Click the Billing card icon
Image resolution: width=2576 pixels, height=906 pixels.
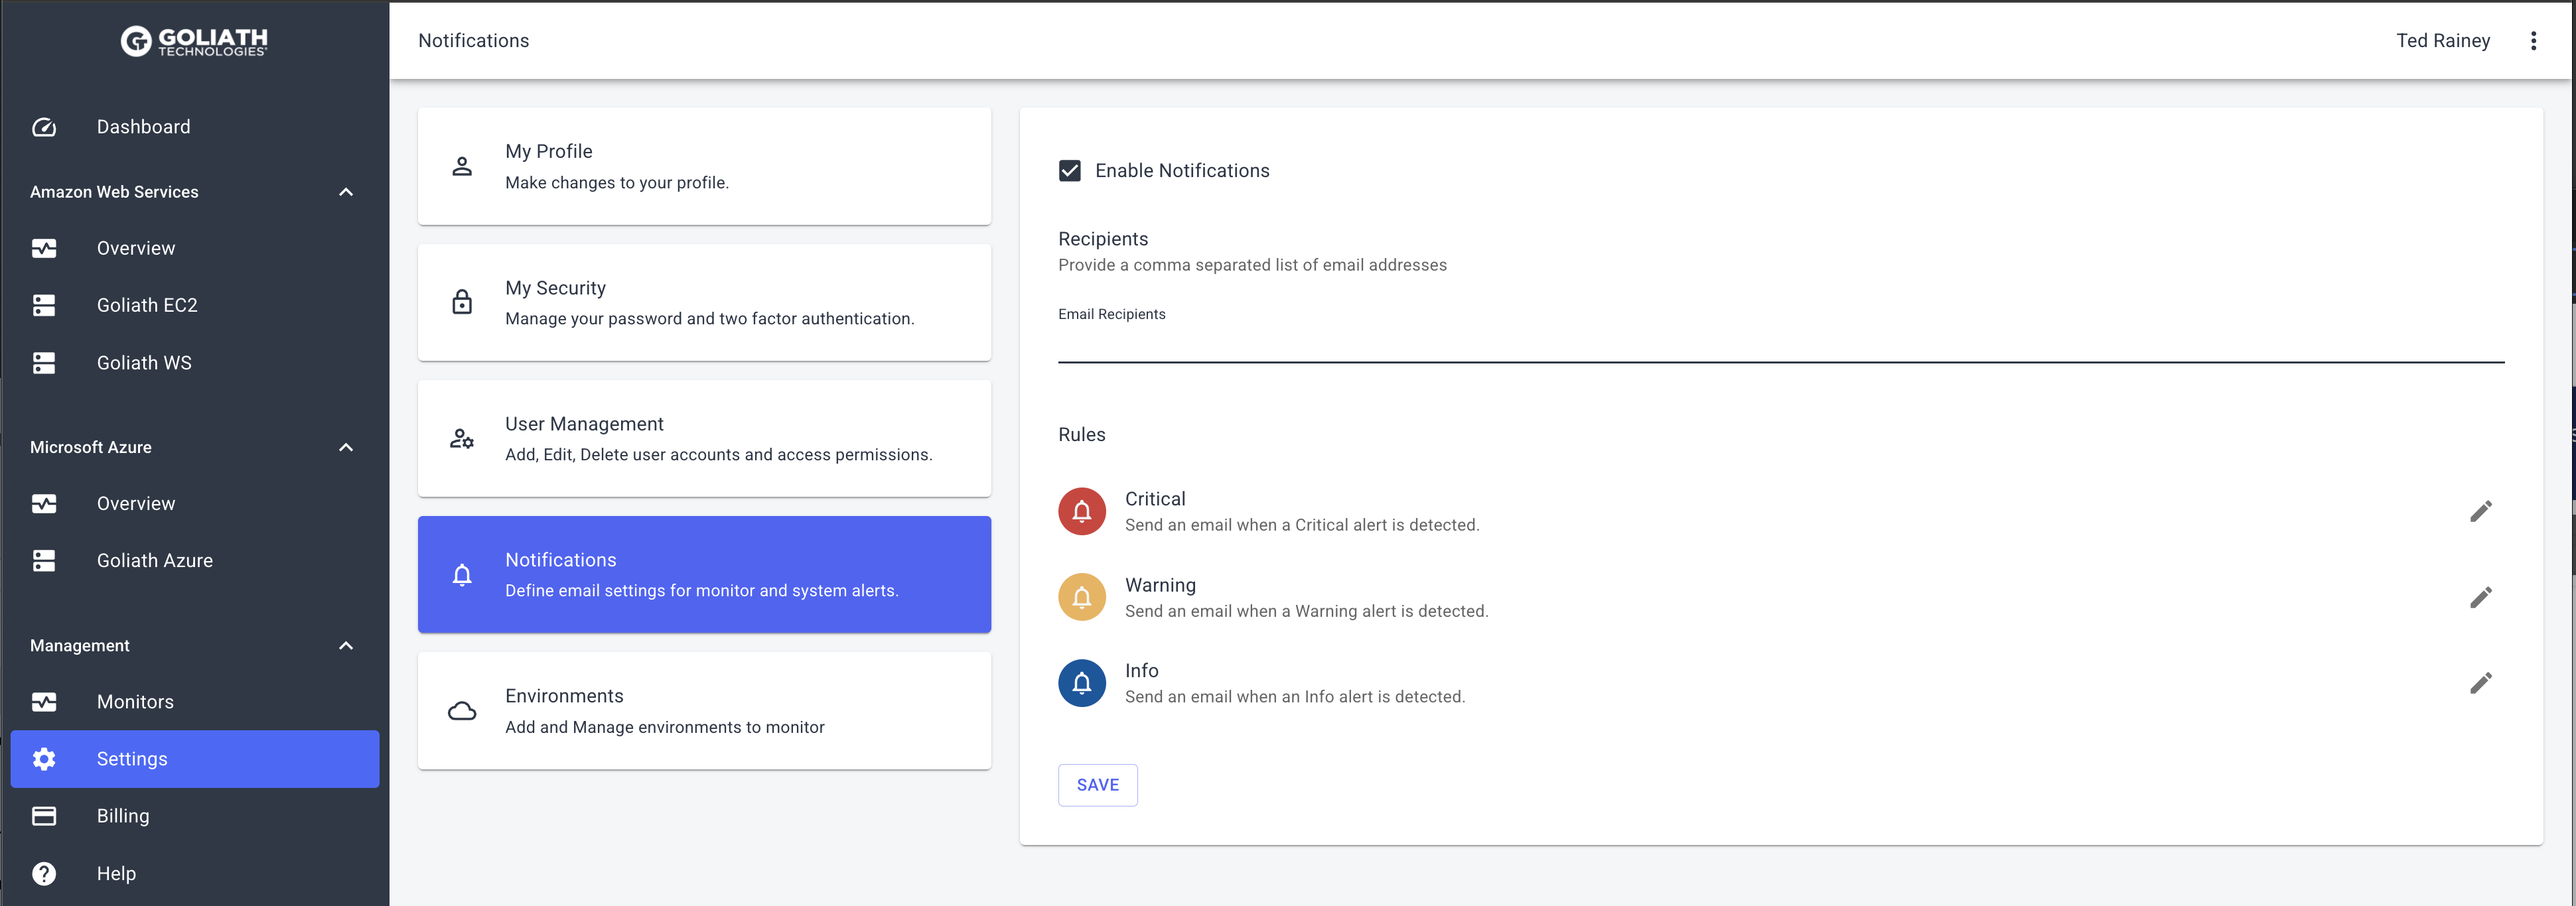tap(44, 816)
